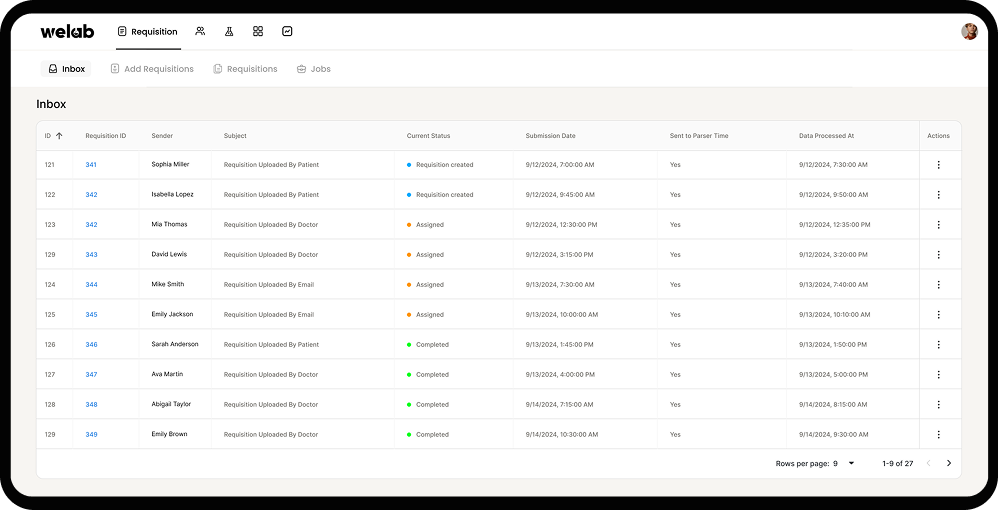Open requisition 343 link
The image size is (998, 510).
(92, 255)
